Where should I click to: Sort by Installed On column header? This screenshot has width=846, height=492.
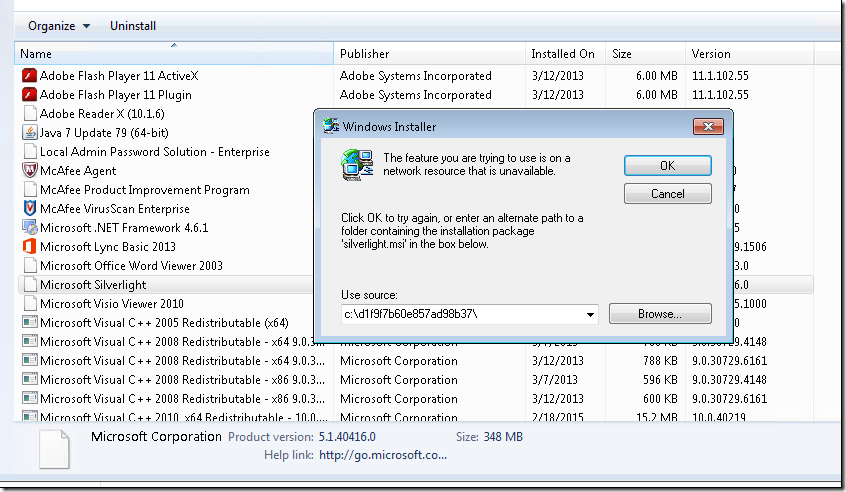point(565,53)
